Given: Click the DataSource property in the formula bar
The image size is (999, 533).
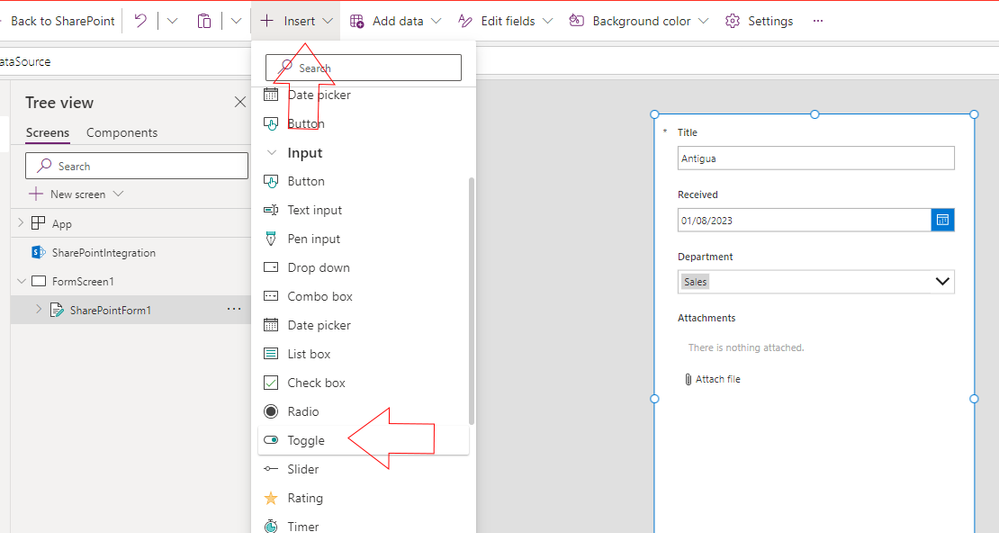Looking at the screenshot, I should 25,62.
